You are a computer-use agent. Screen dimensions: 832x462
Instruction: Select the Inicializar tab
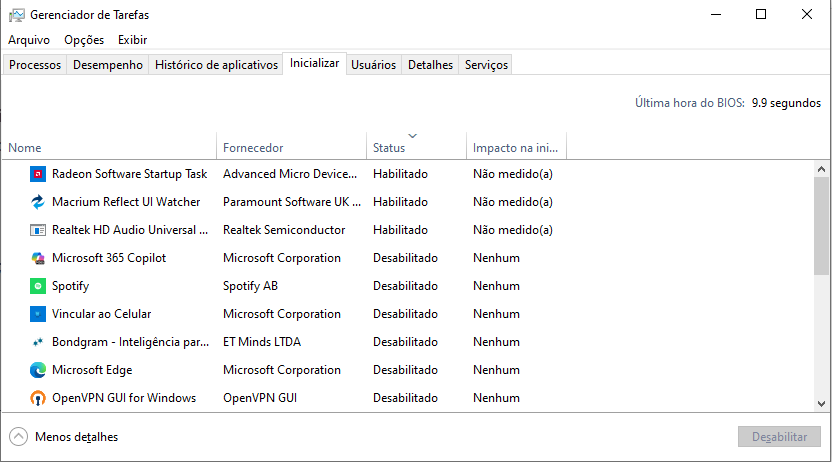coord(314,63)
